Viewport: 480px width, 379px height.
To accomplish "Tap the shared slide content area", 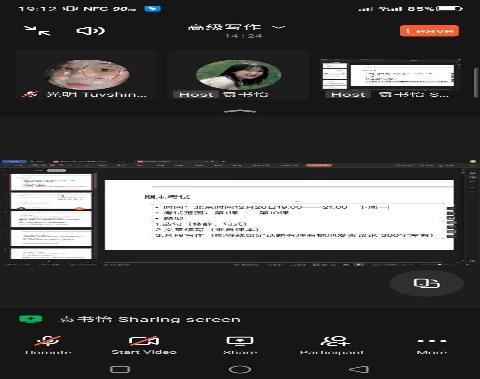I will click(x=279, y=215).
